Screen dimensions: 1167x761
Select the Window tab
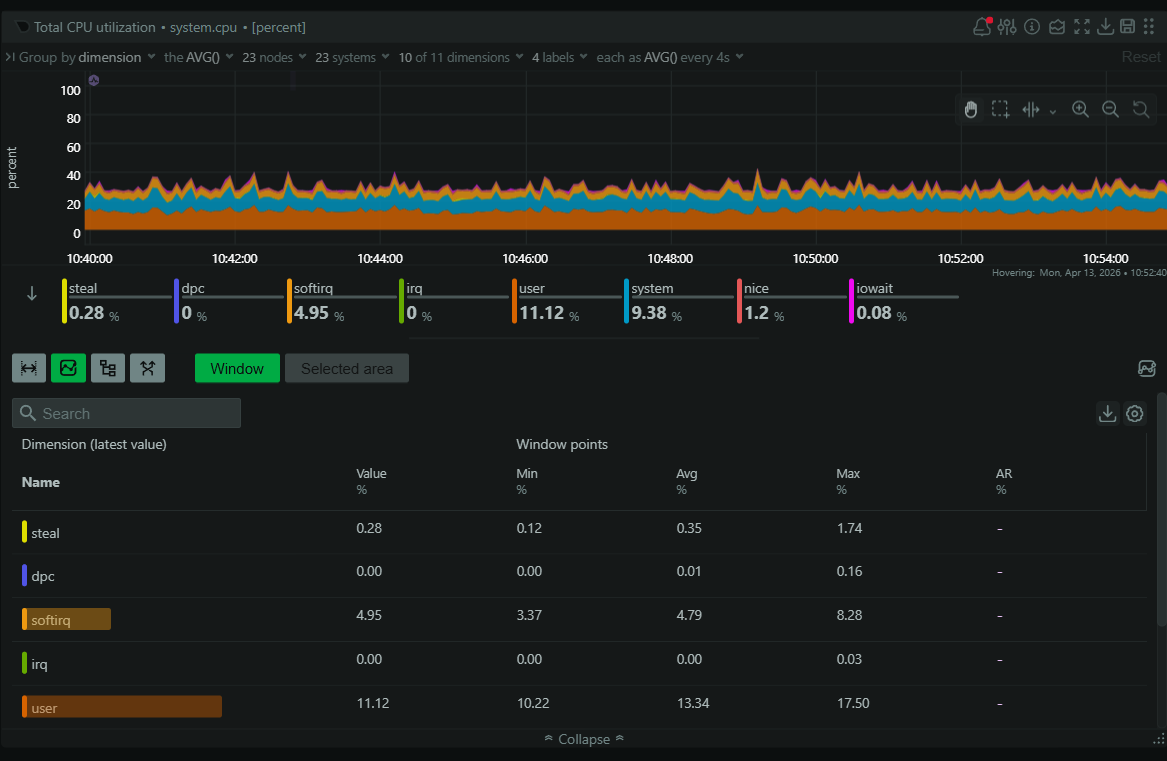(x=237, y=368)
